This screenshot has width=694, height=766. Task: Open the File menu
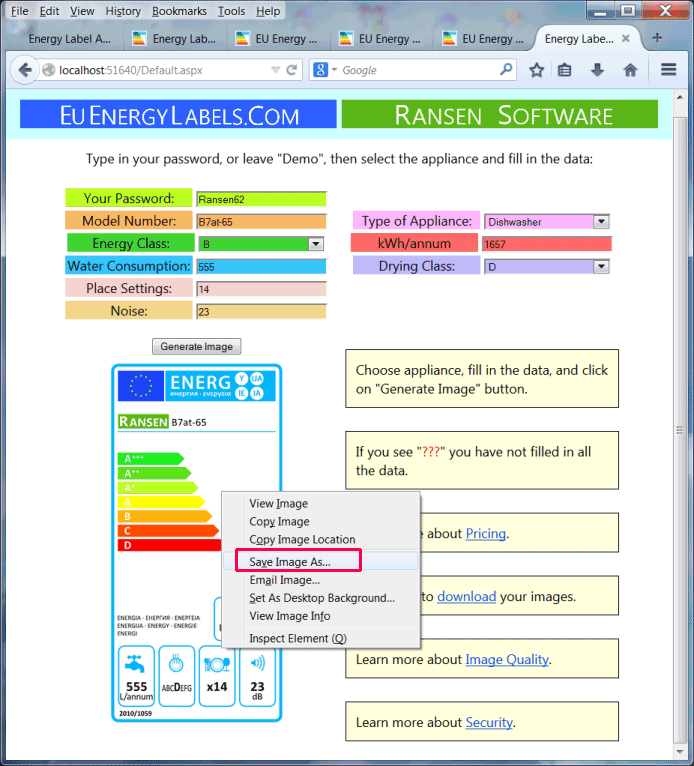point(20,11)
